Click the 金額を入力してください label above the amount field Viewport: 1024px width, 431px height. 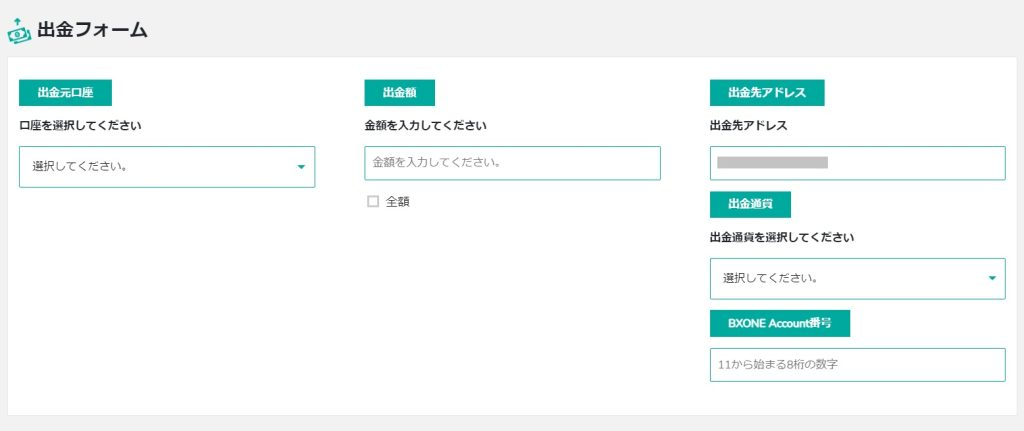pyautogui.click(x=425, y=126)
